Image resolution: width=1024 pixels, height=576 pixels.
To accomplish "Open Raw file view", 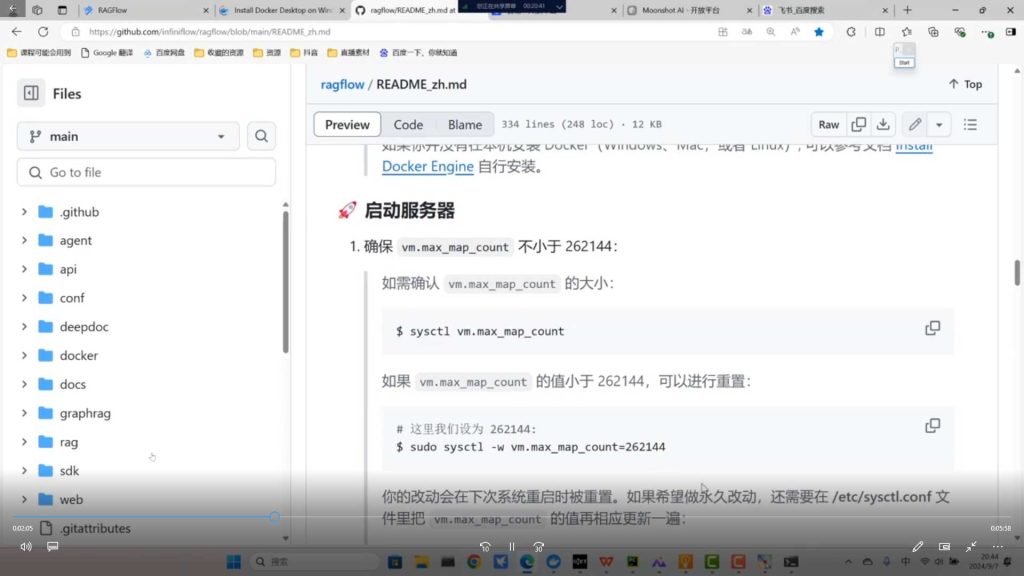I will (x=829, y=124).
